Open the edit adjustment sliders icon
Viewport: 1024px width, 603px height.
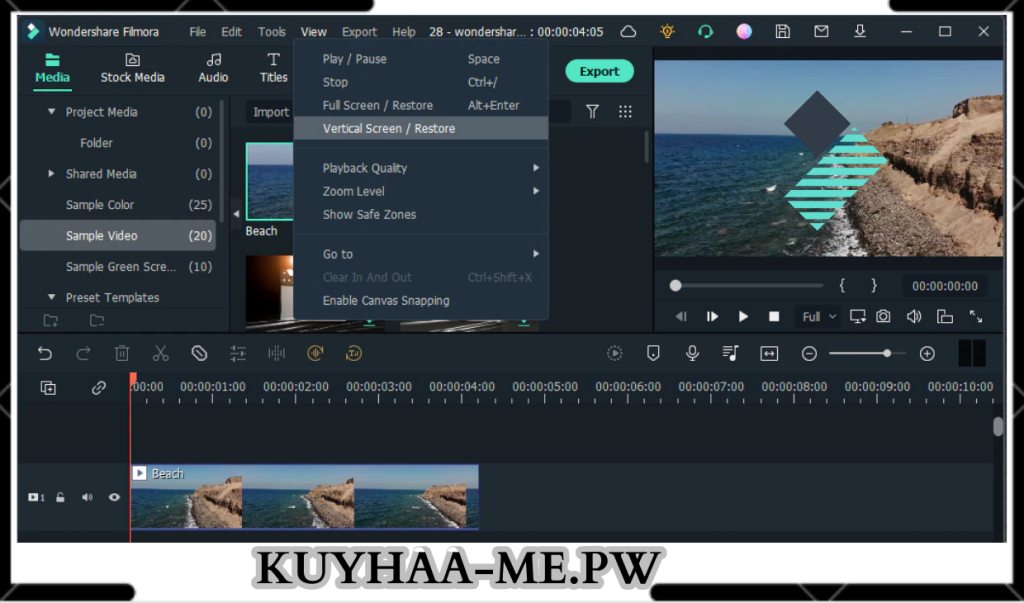(x=238, y=353)
